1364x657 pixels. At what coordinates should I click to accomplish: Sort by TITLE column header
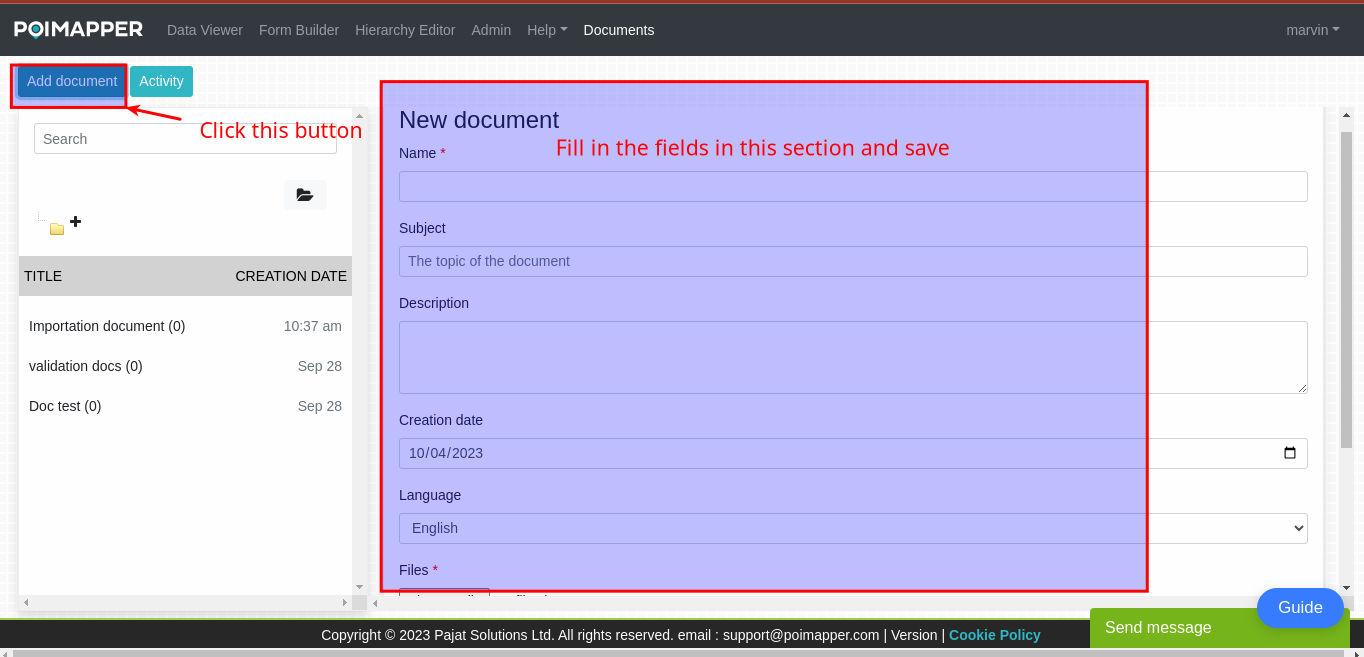(x=43, y=276)
